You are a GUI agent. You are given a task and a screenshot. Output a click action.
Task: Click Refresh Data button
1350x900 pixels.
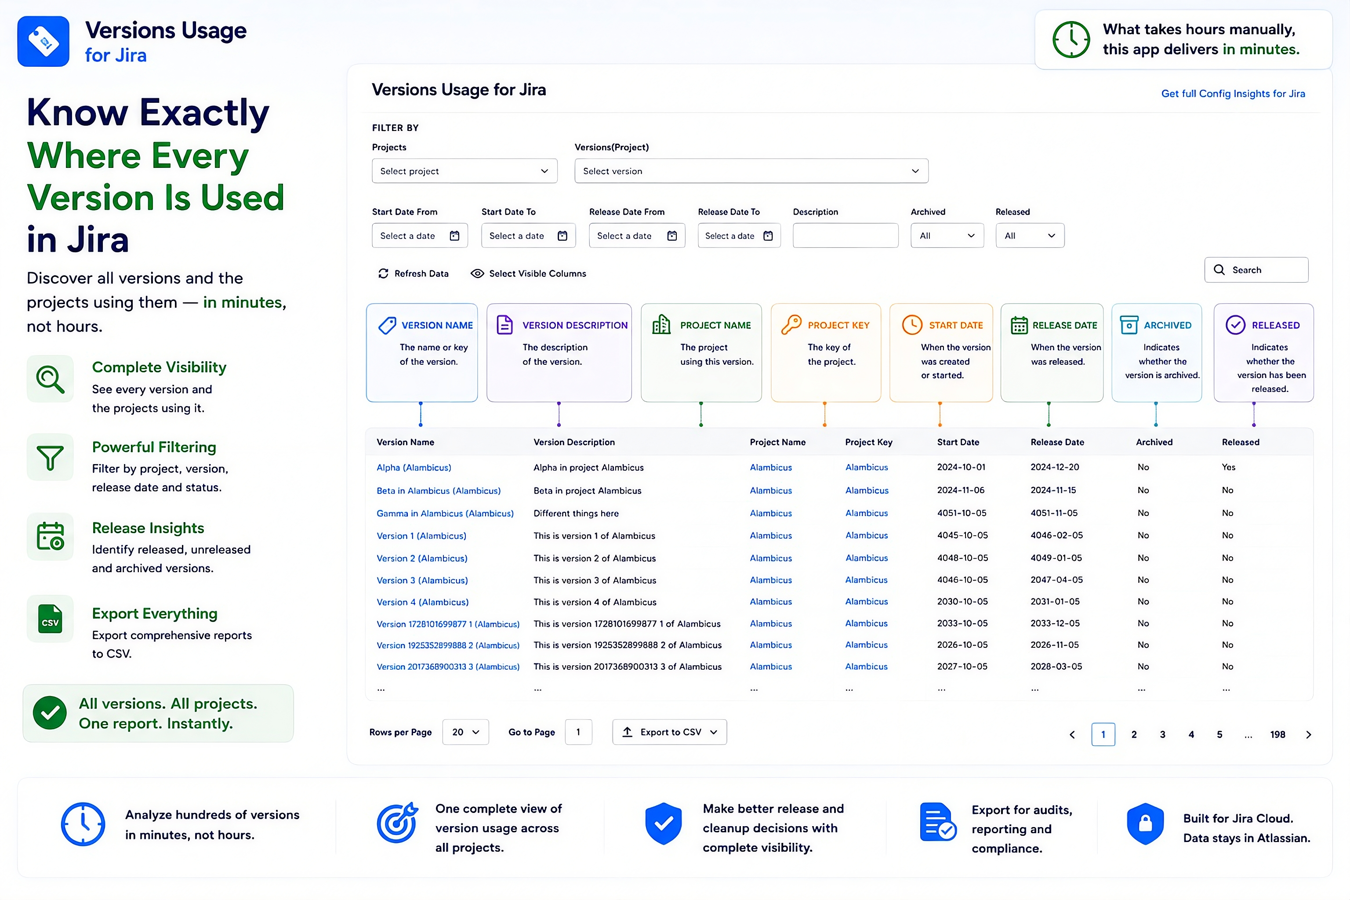[413, 273]
